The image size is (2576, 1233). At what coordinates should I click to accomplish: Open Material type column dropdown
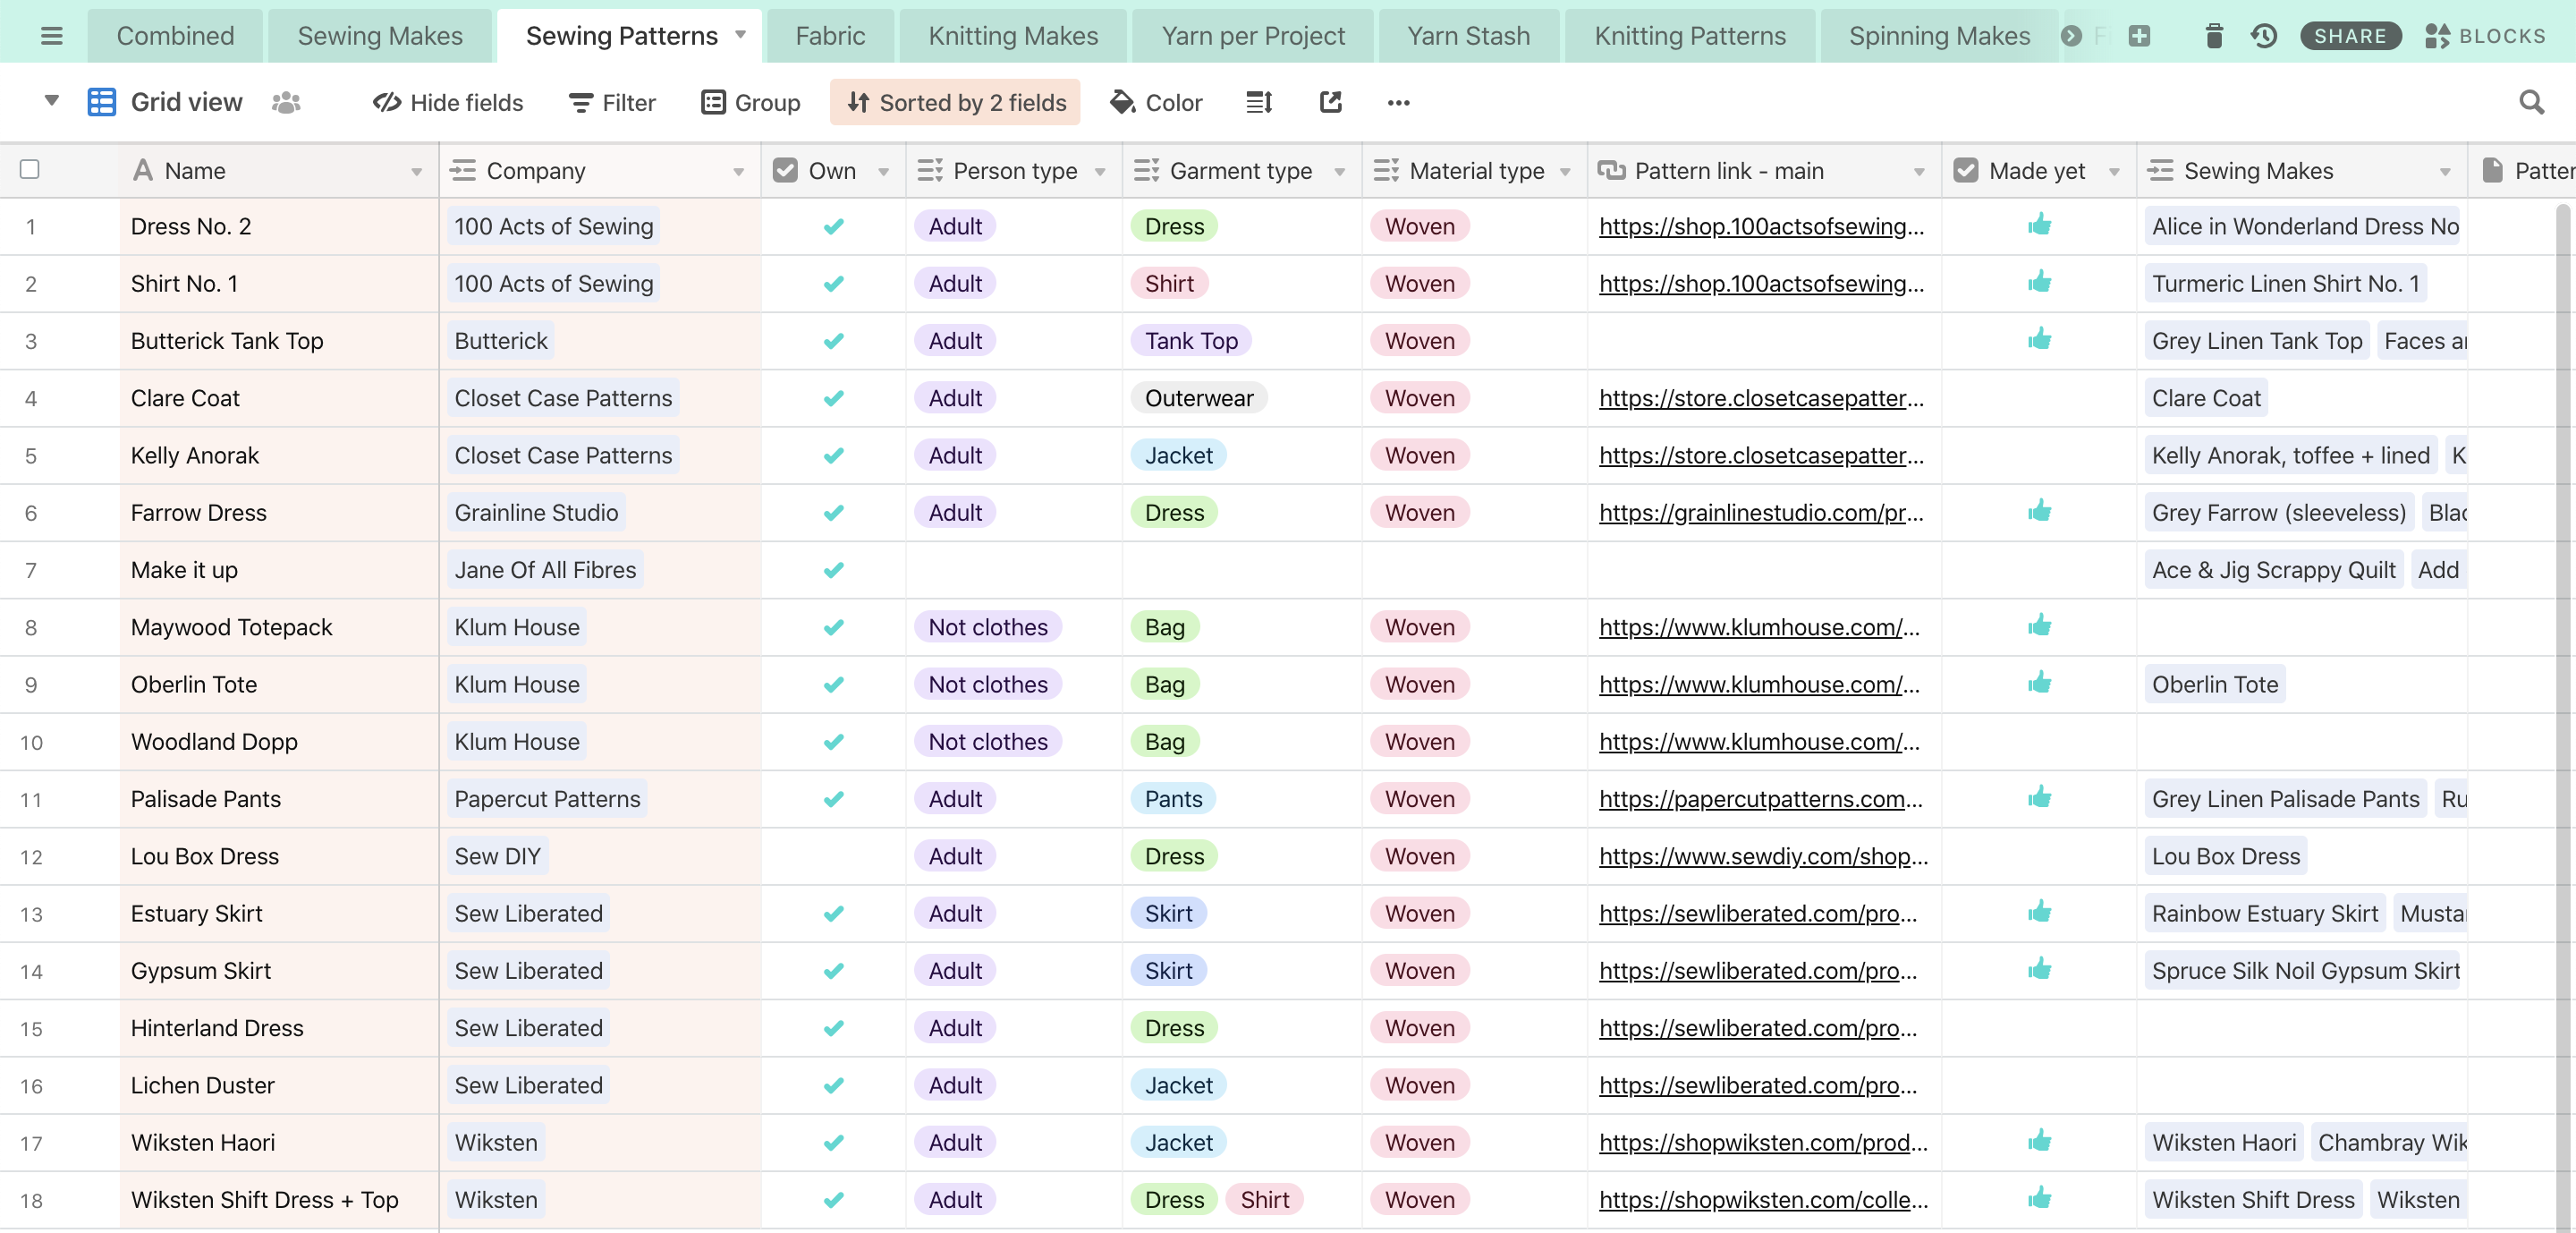point(1565,172)
